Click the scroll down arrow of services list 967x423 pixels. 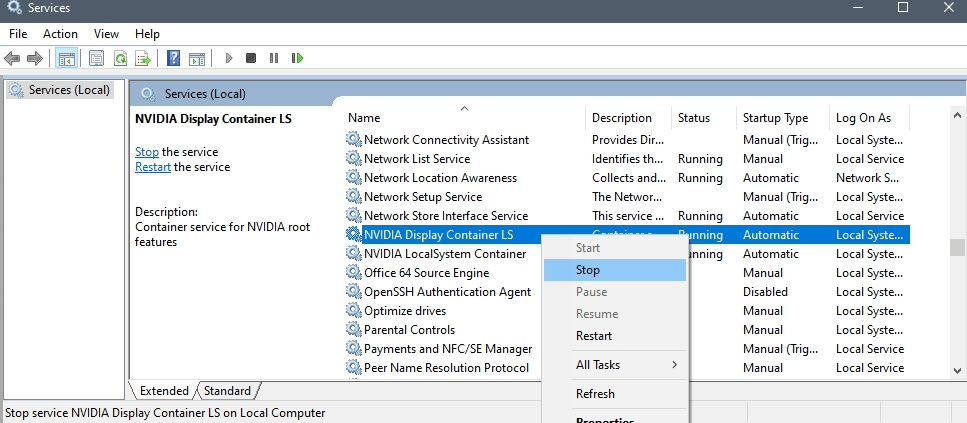[957, 371]
